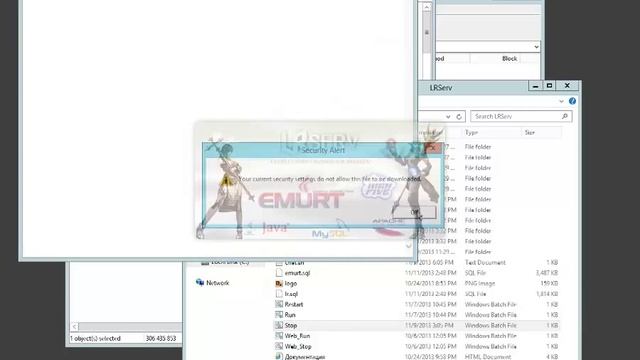Click OK in the Security Alert dialog
The width and height of the screenshot is (640, 360).
[414, 212]
